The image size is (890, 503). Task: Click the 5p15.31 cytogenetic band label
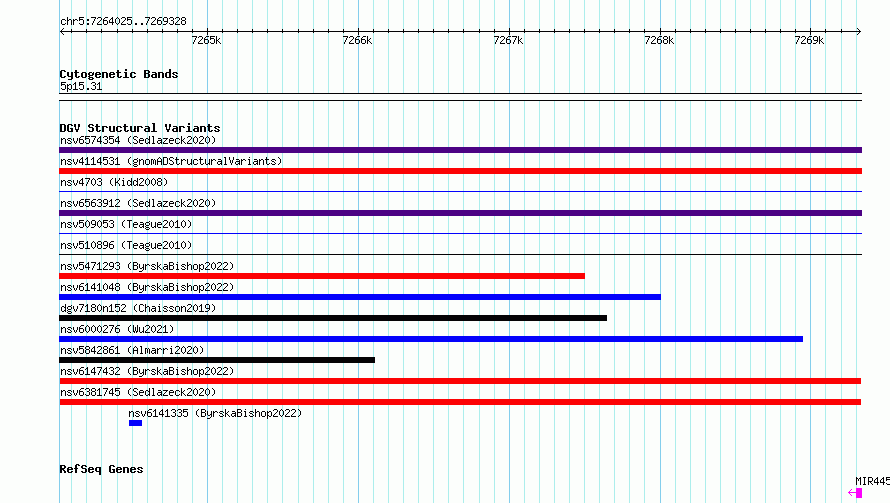[81, 86]
